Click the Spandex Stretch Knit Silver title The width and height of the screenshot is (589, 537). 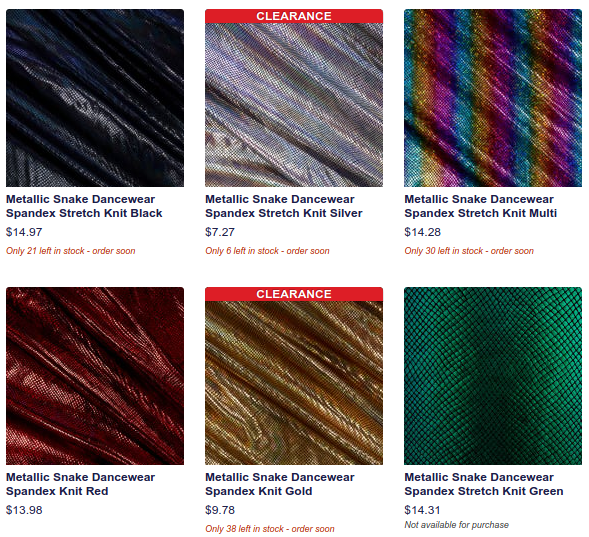pyautogui.click(x=284, y=206)
